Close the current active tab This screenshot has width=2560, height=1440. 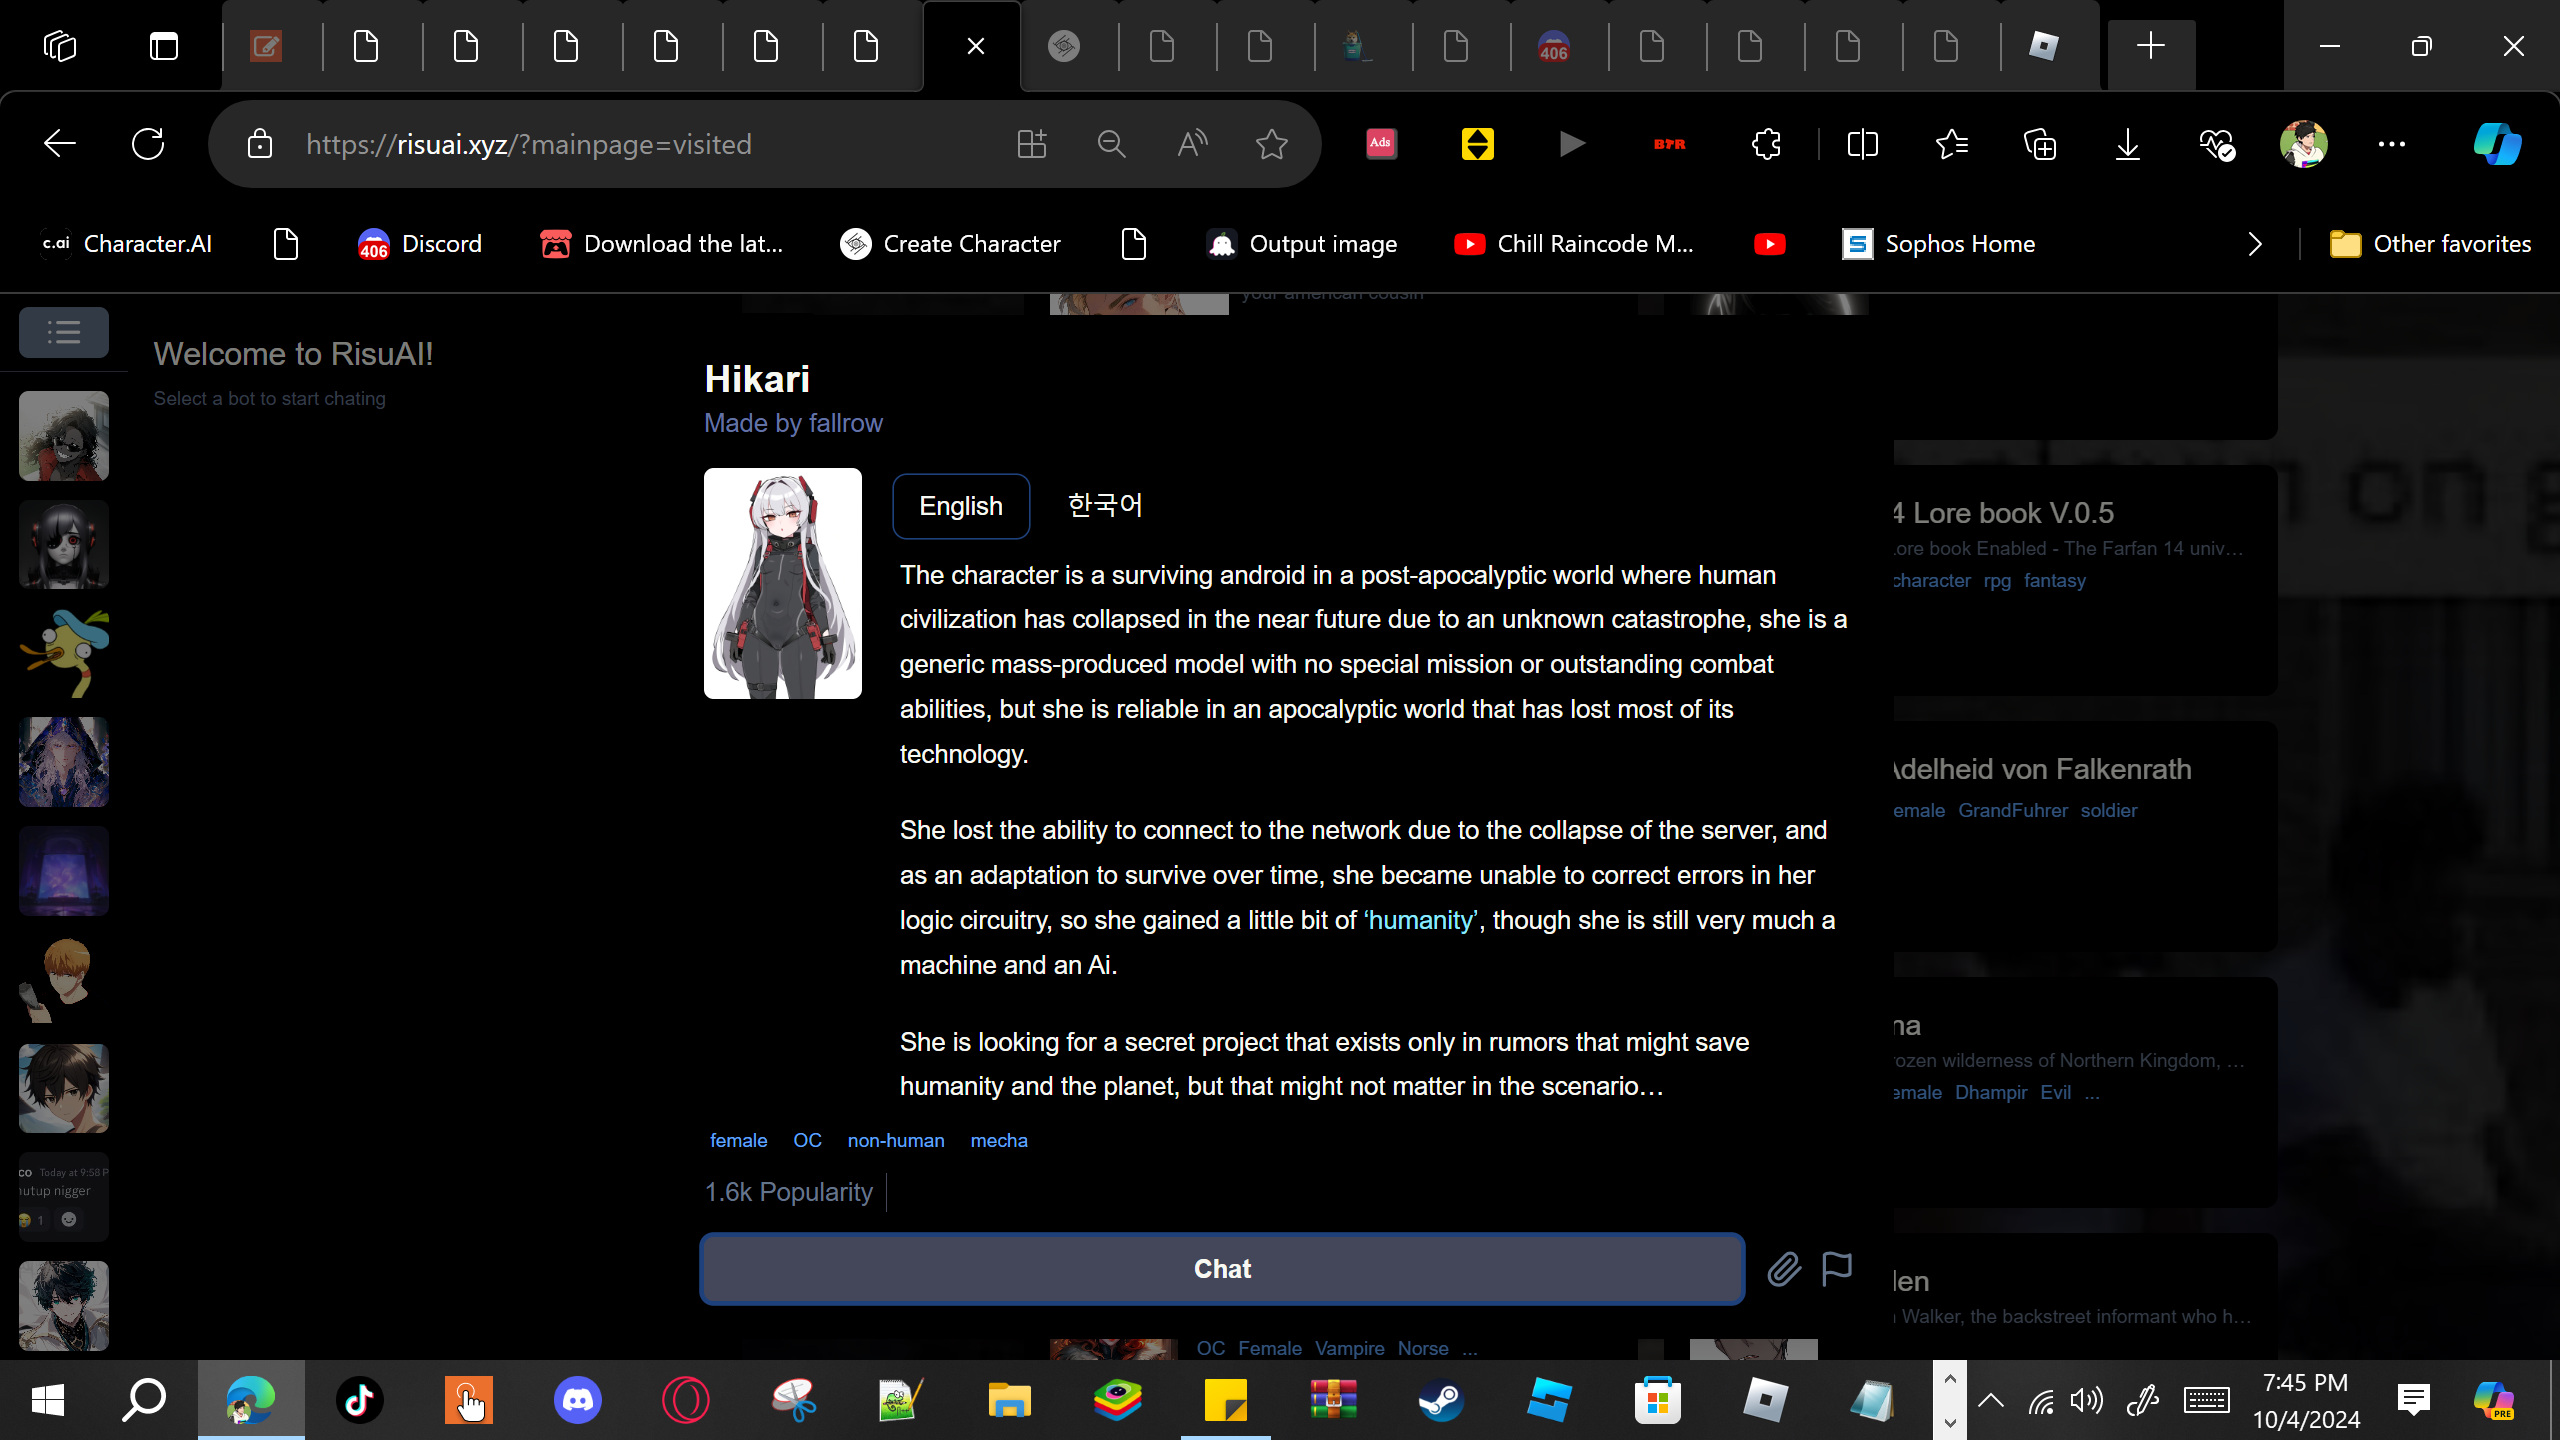[x=976, y=46]
